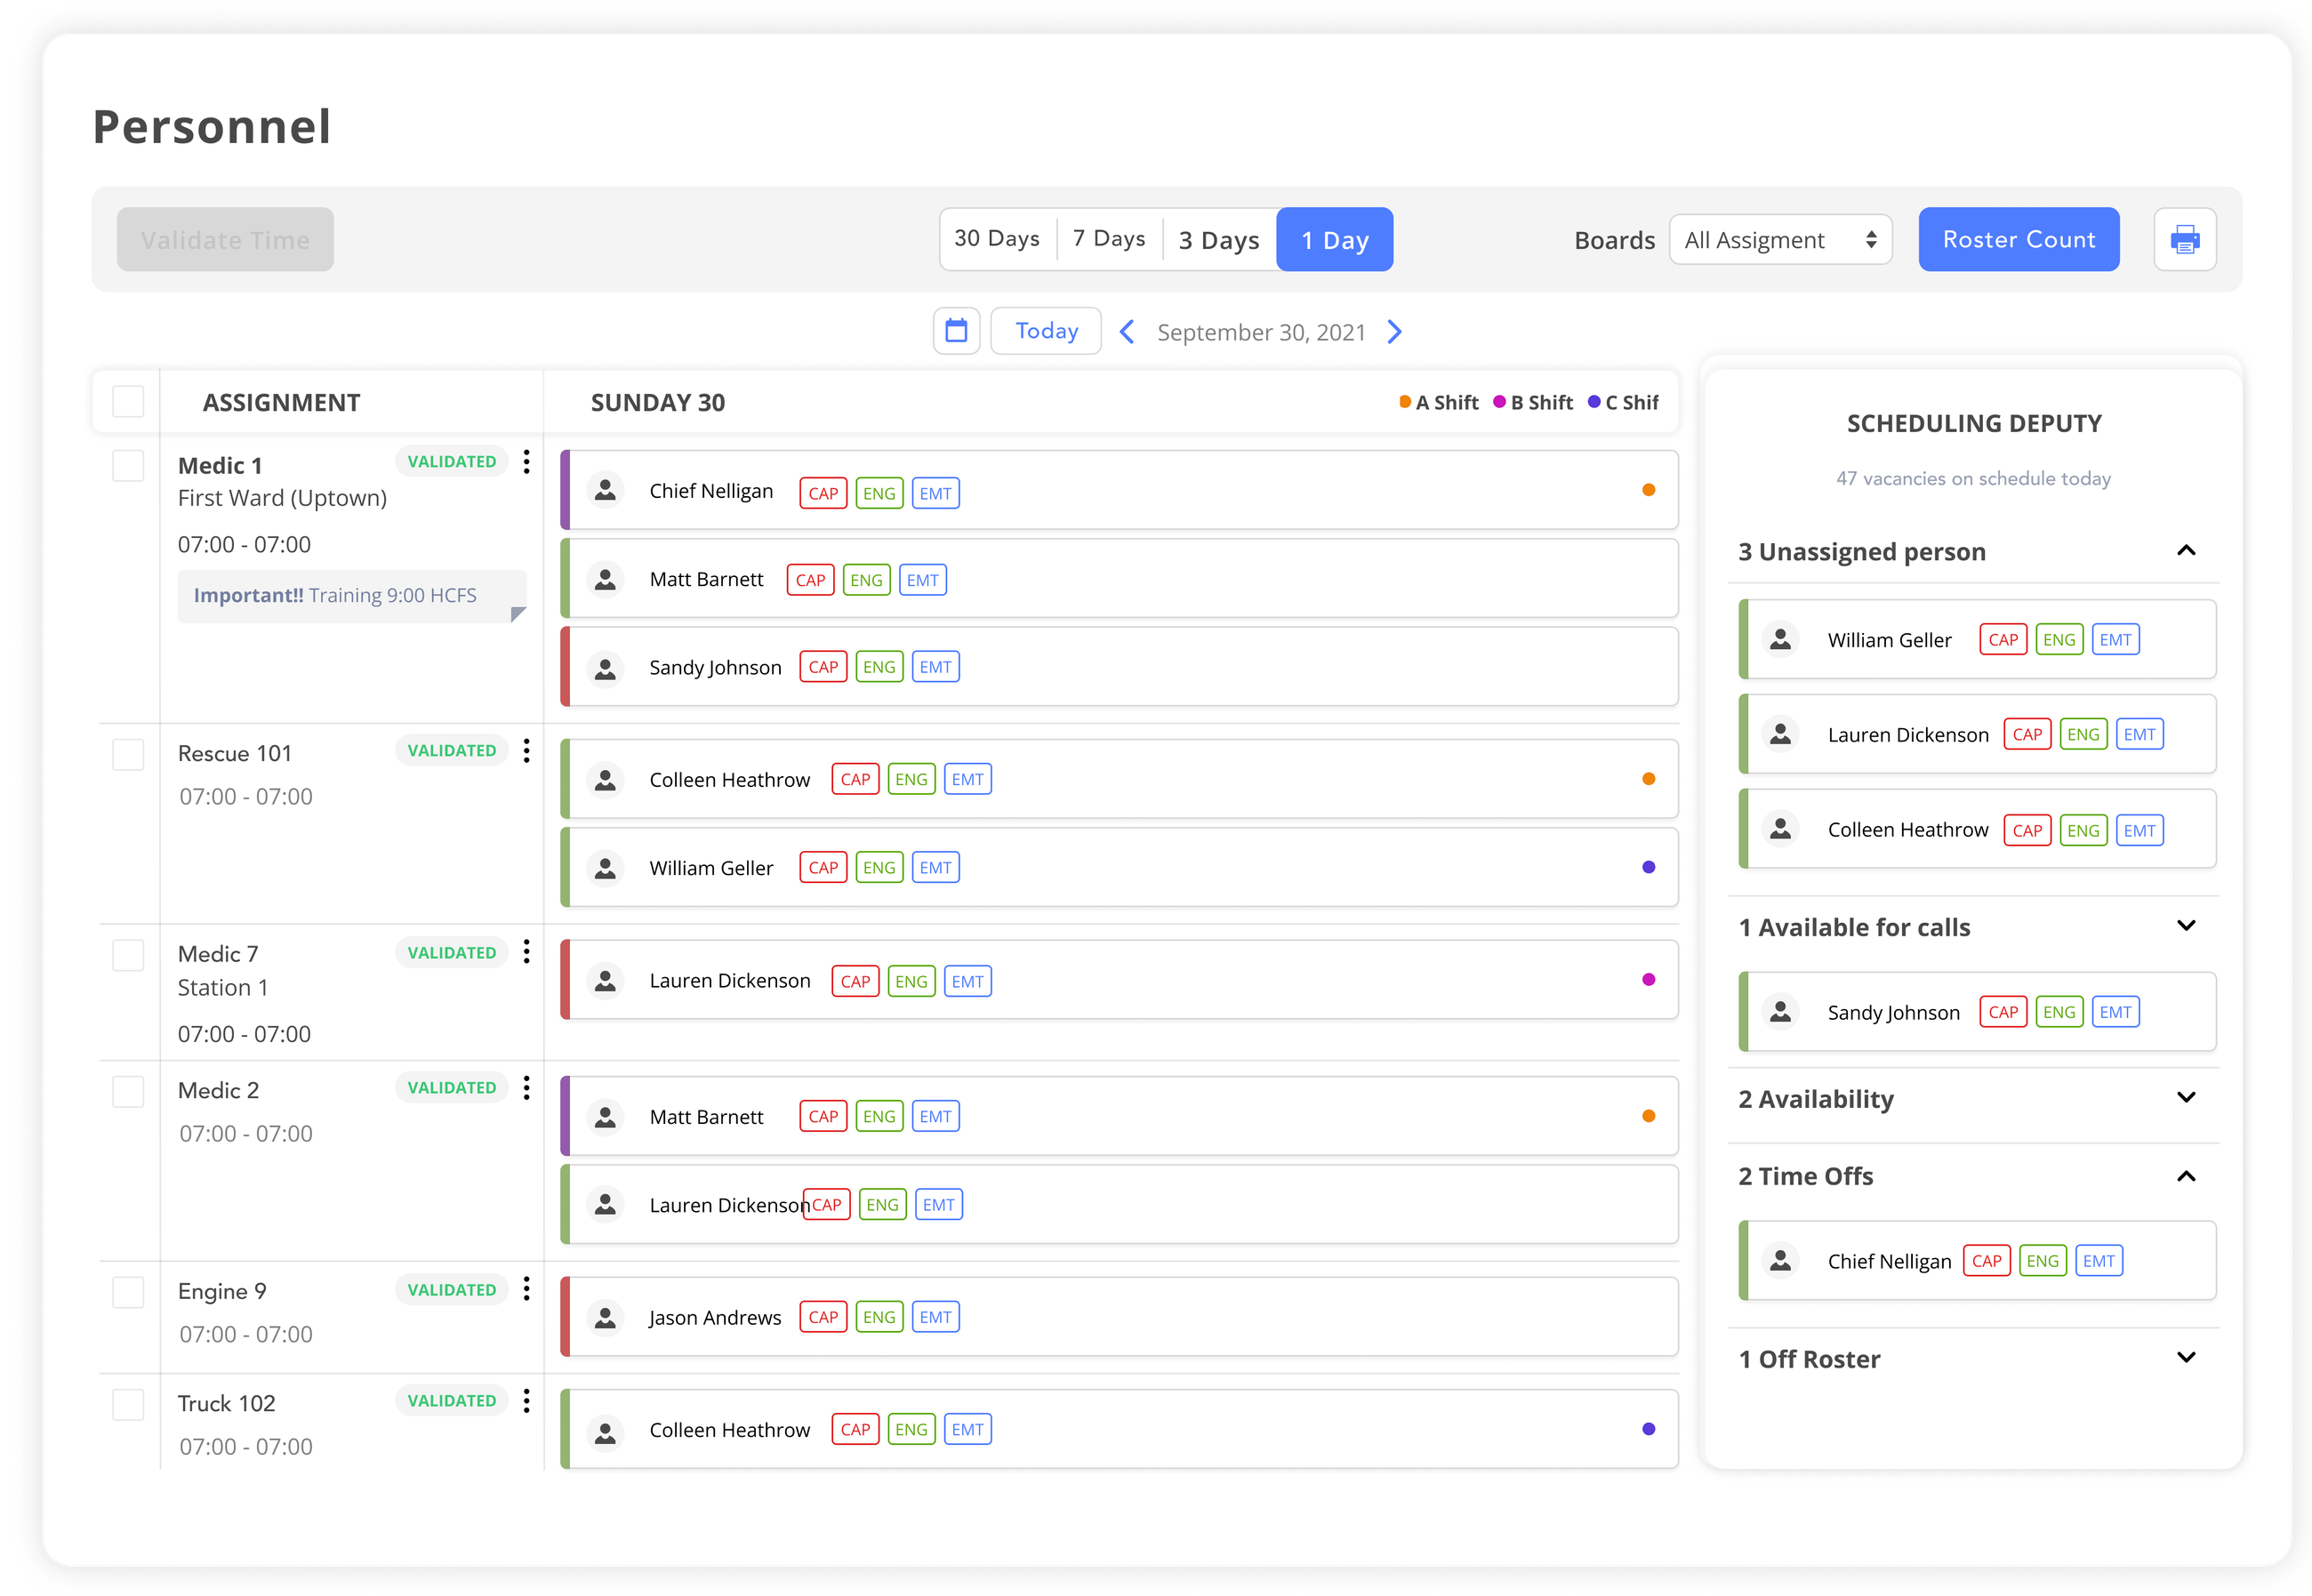Open the Medic 1 options menu
The image size is (2312, 1596).
click(x=527, y=462)
